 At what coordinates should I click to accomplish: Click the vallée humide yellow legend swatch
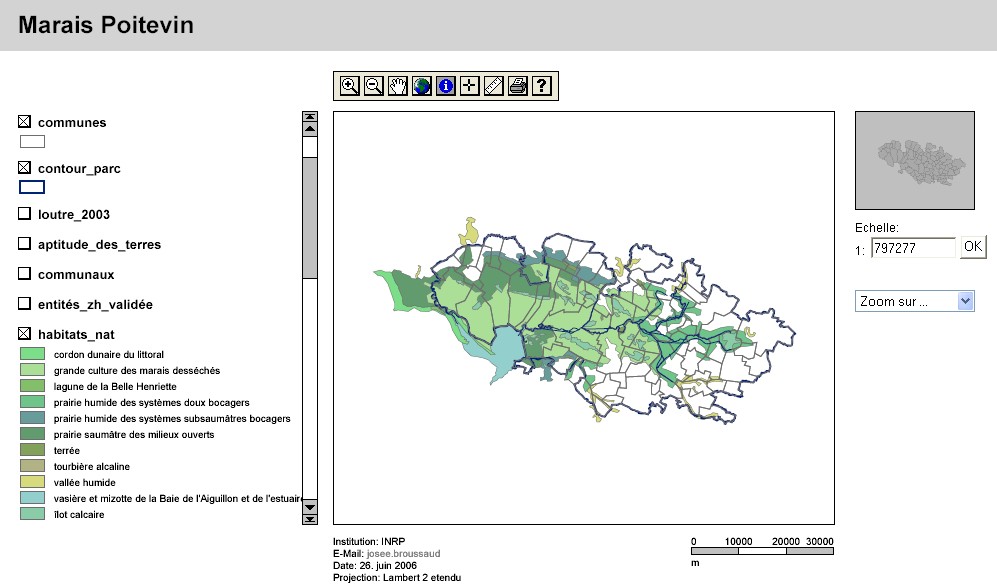pyautogui.click(x=33, y=482)
